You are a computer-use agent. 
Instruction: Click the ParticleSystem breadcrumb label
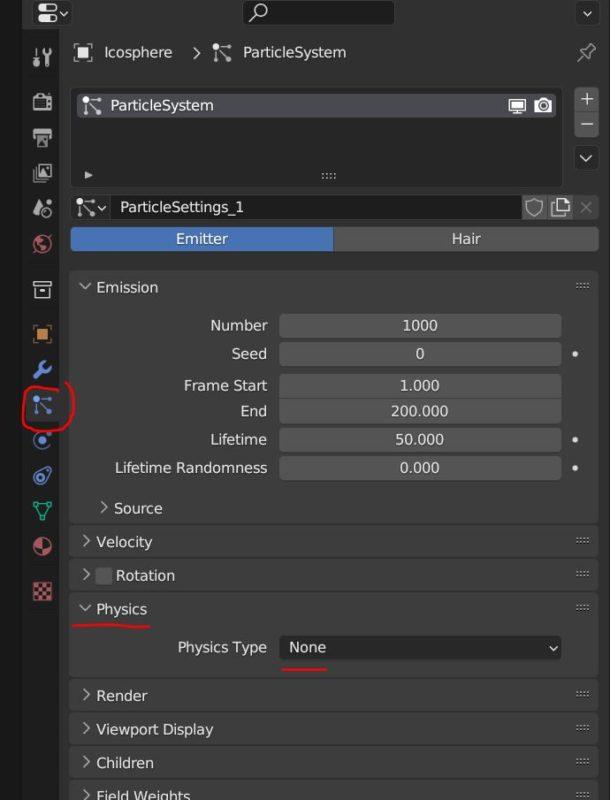(294, 53)
